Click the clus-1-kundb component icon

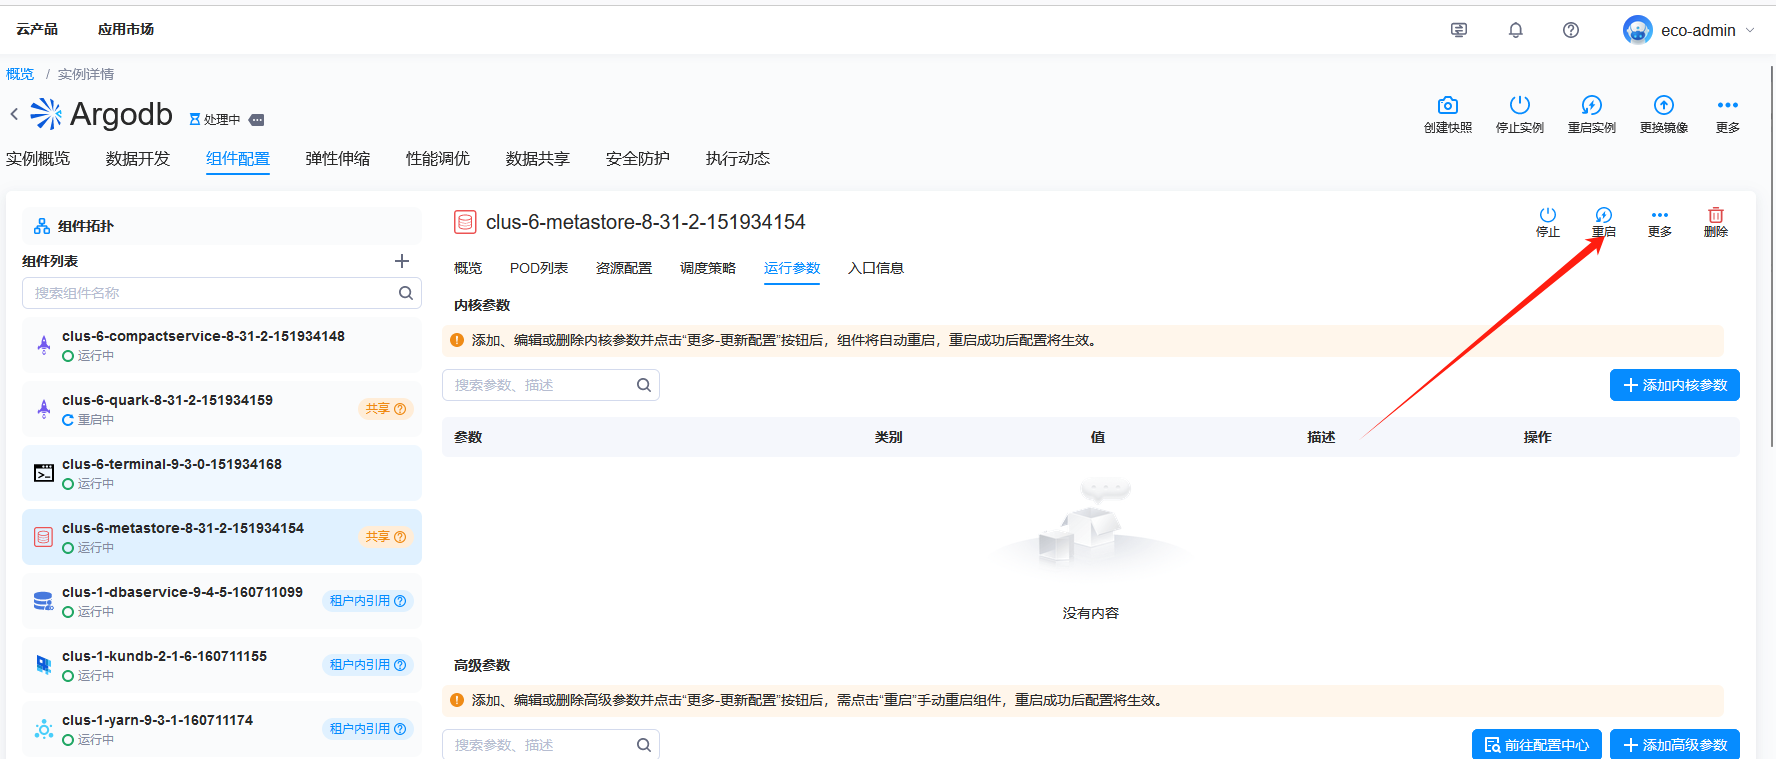tap(44, 665)
